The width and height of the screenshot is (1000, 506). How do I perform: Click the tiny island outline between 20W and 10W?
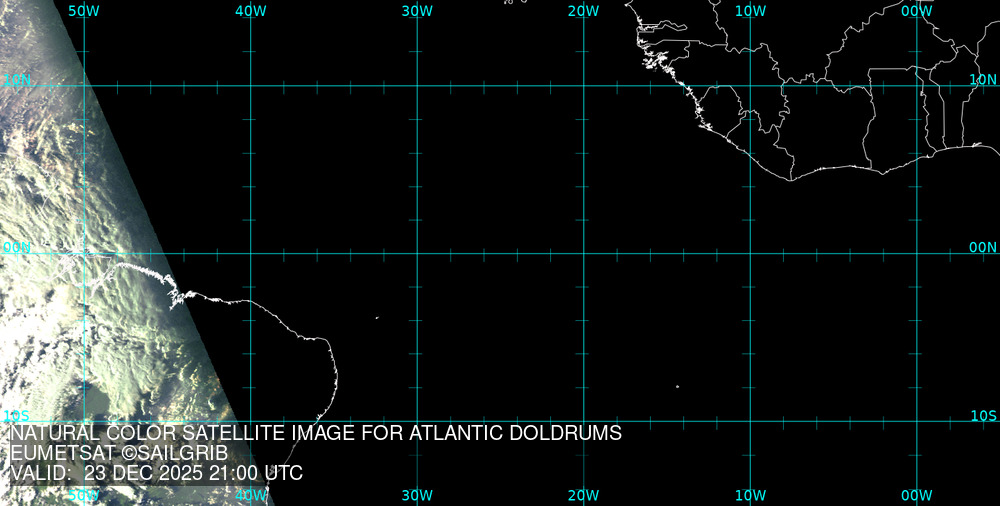click(677, 387)
